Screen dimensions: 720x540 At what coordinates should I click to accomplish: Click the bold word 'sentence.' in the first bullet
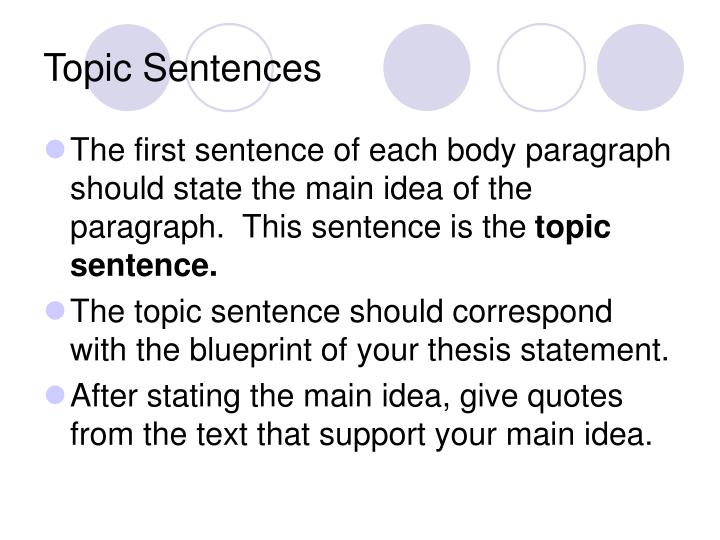144,265
